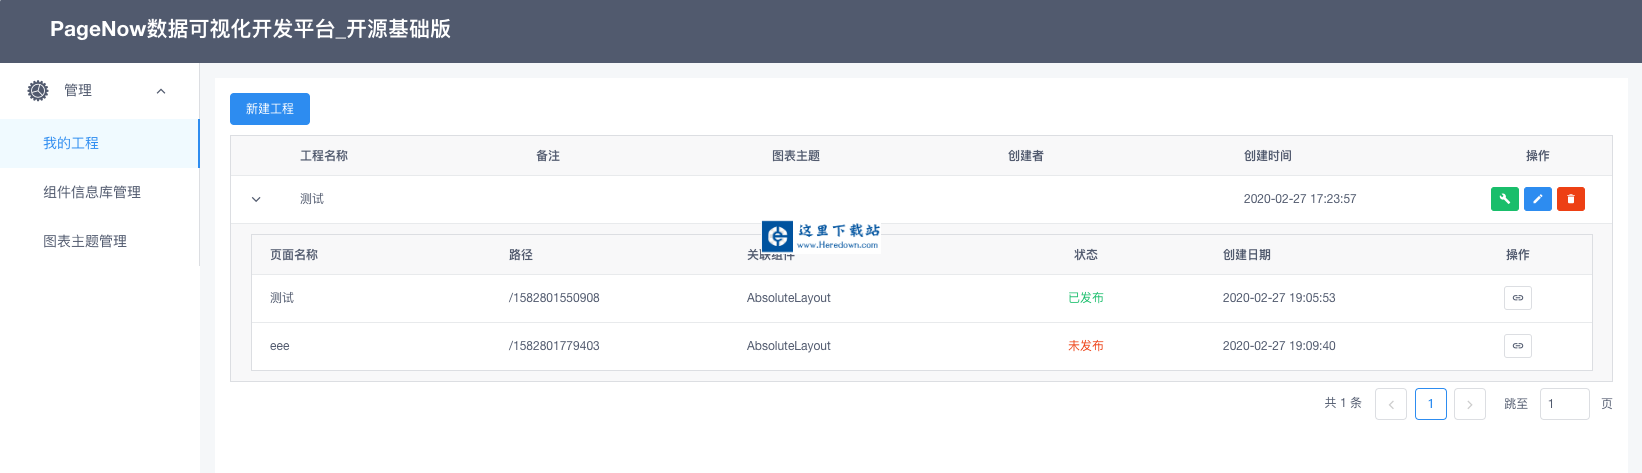The height and width of the screenshot is (473, 1642).
Task: Go to next page arrow
Action: (x=1469, y=404)
